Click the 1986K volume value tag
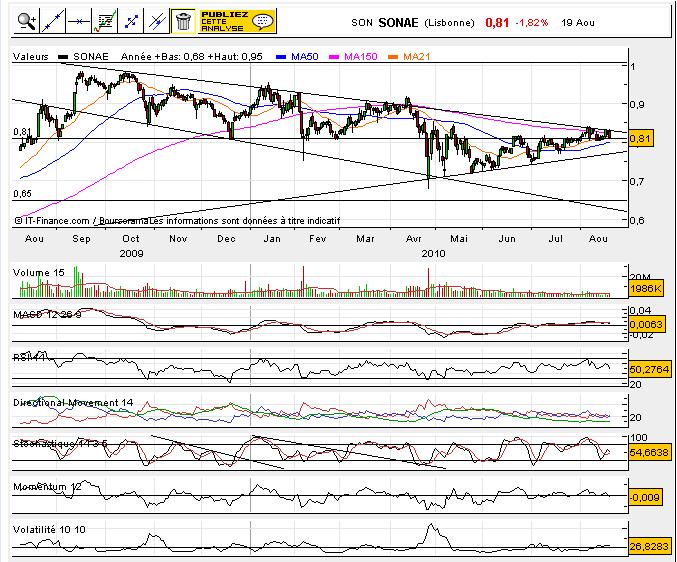This screenshot has height=562, width=677. 645,288
